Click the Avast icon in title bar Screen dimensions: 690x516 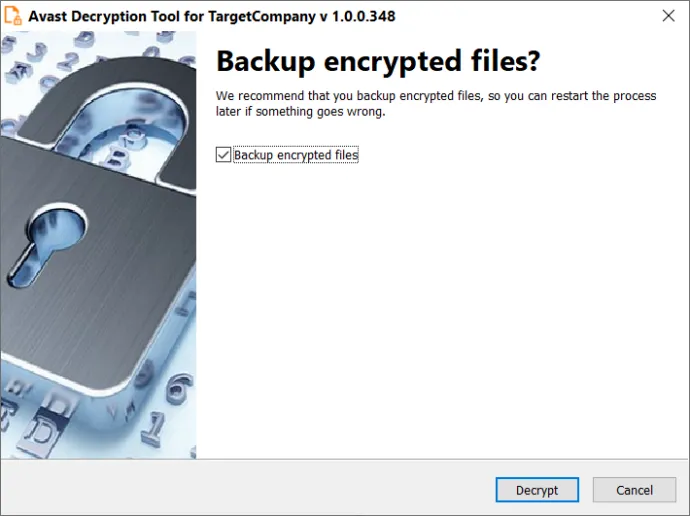click(14, 15)
